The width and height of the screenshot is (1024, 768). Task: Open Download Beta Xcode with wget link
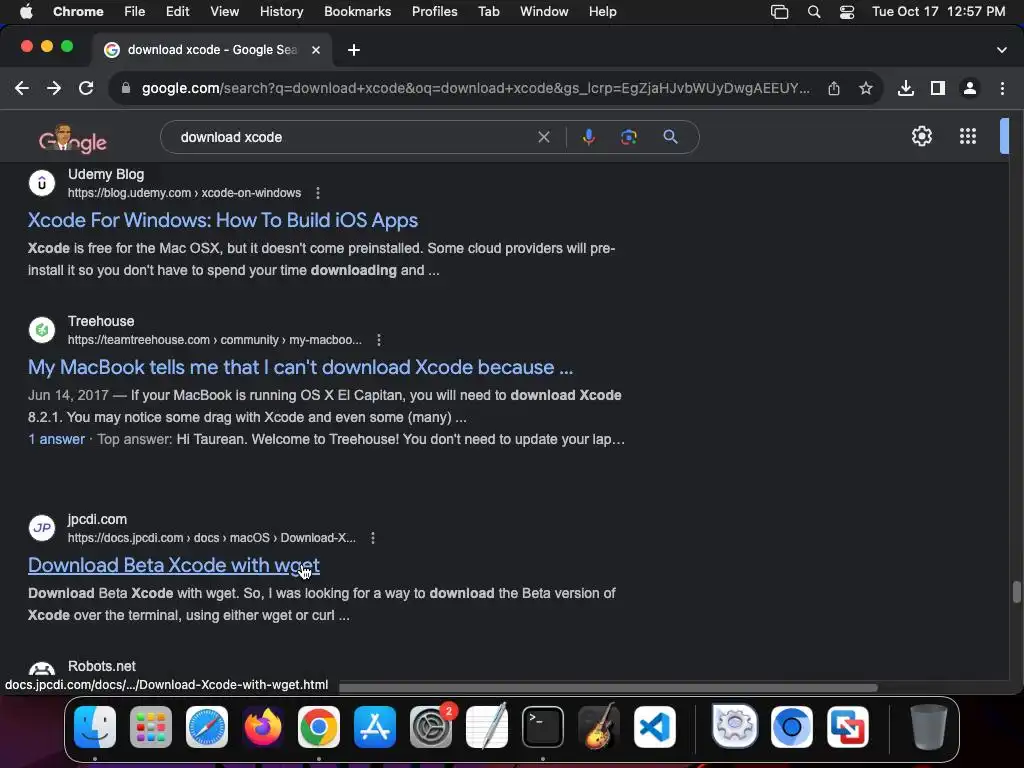[174, 566]
